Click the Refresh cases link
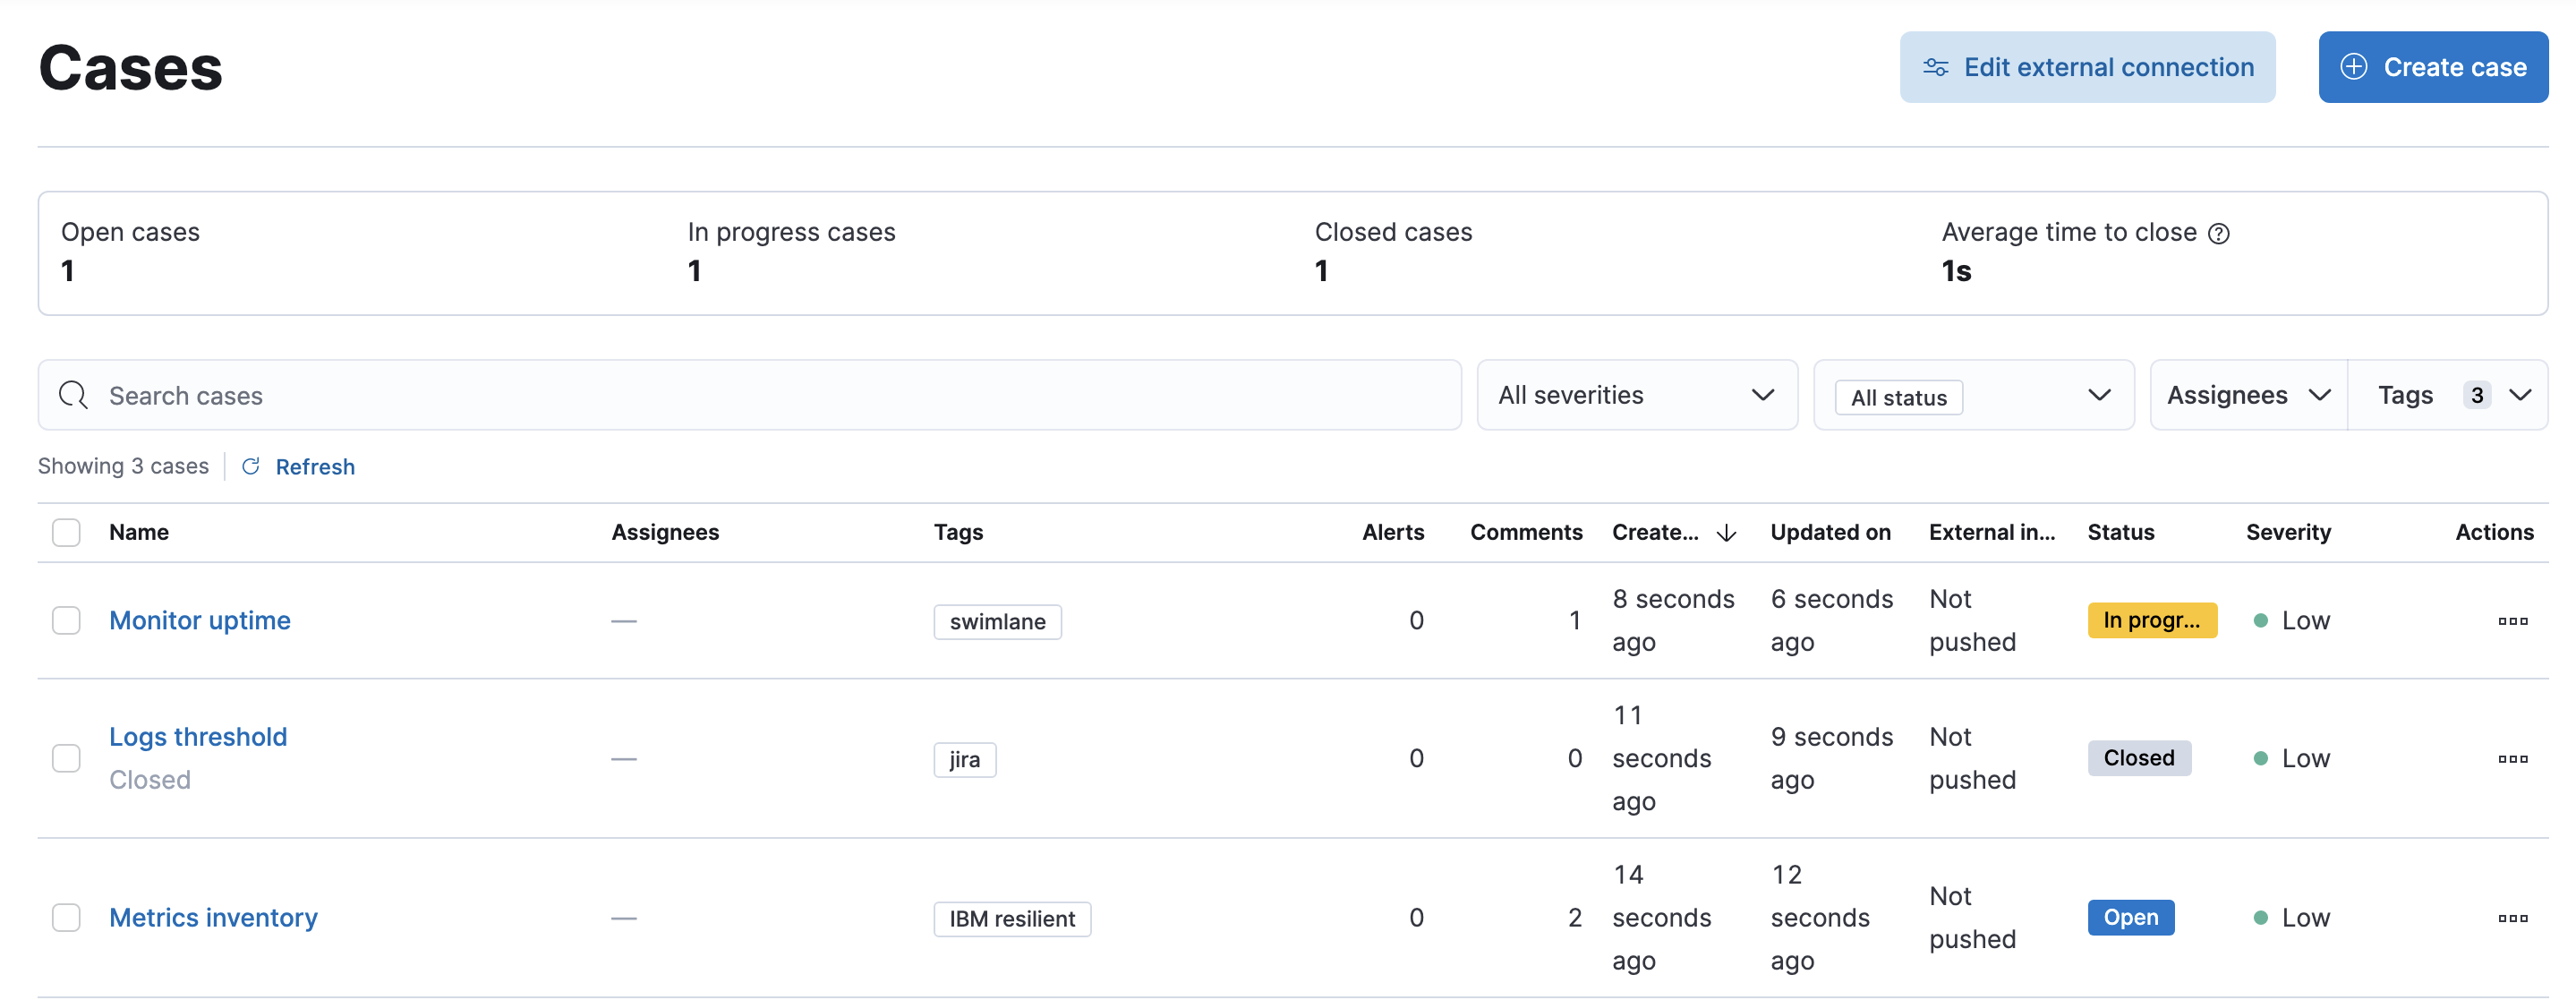Viewport: 2576px width, 1000px height. coord(314,467)
